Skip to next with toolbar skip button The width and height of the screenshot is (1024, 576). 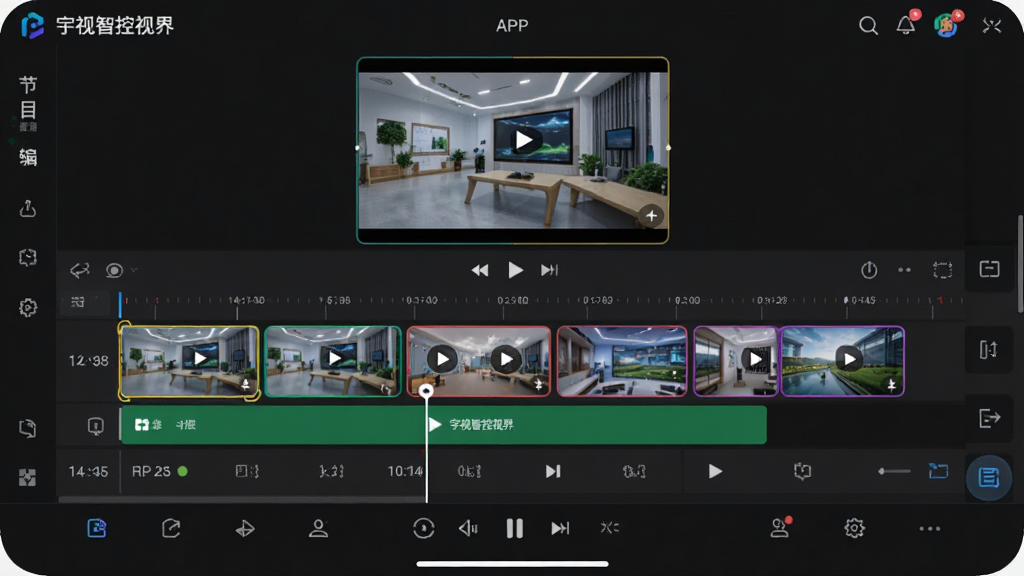point(549,270)
